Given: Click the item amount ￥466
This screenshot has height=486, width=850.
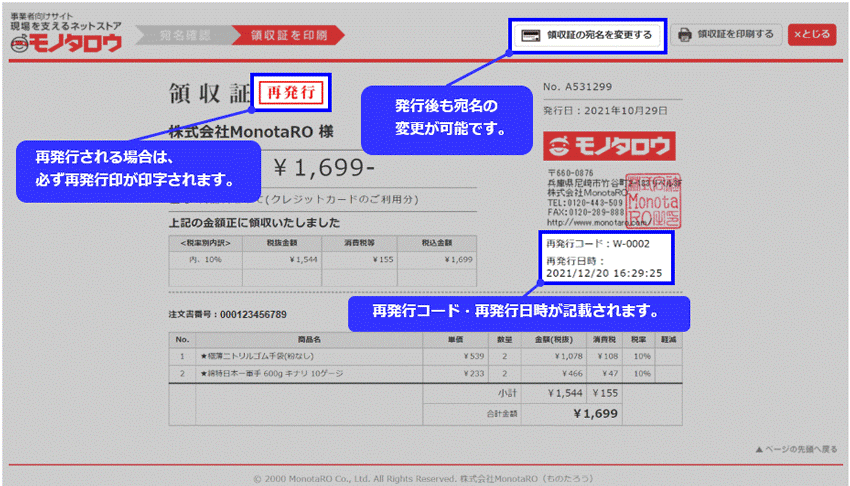Looking at the screenshot, I should coord(571,374).
